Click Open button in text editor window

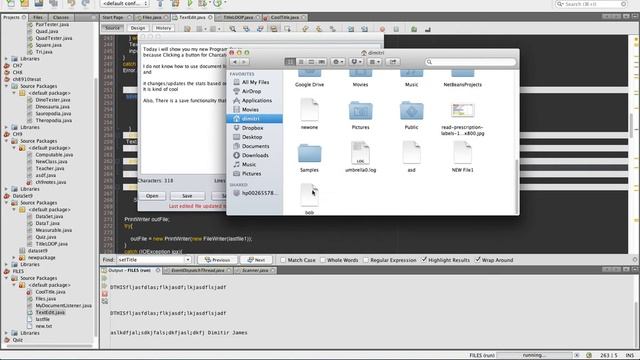tap(152, 196)
